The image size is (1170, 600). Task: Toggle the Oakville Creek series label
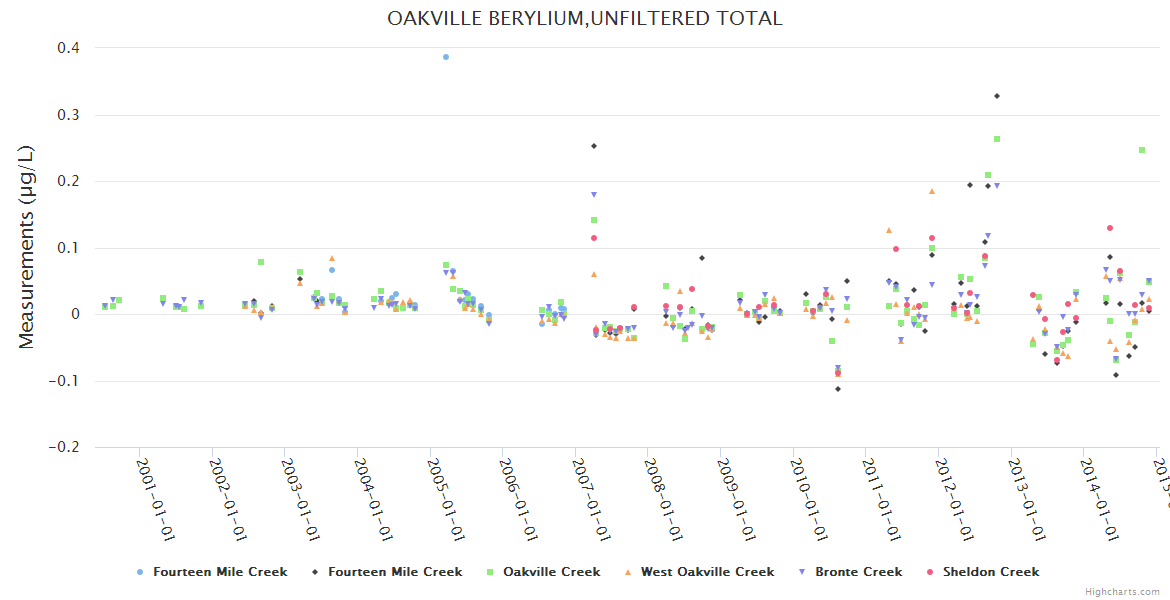(551, 572)
